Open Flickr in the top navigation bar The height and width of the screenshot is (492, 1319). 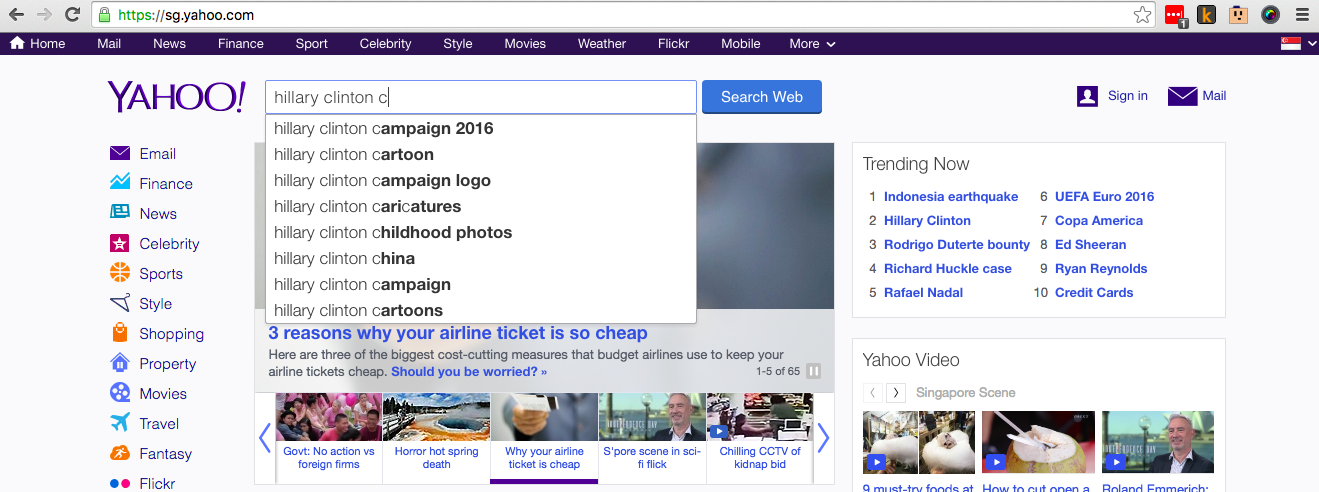[673, 44]
